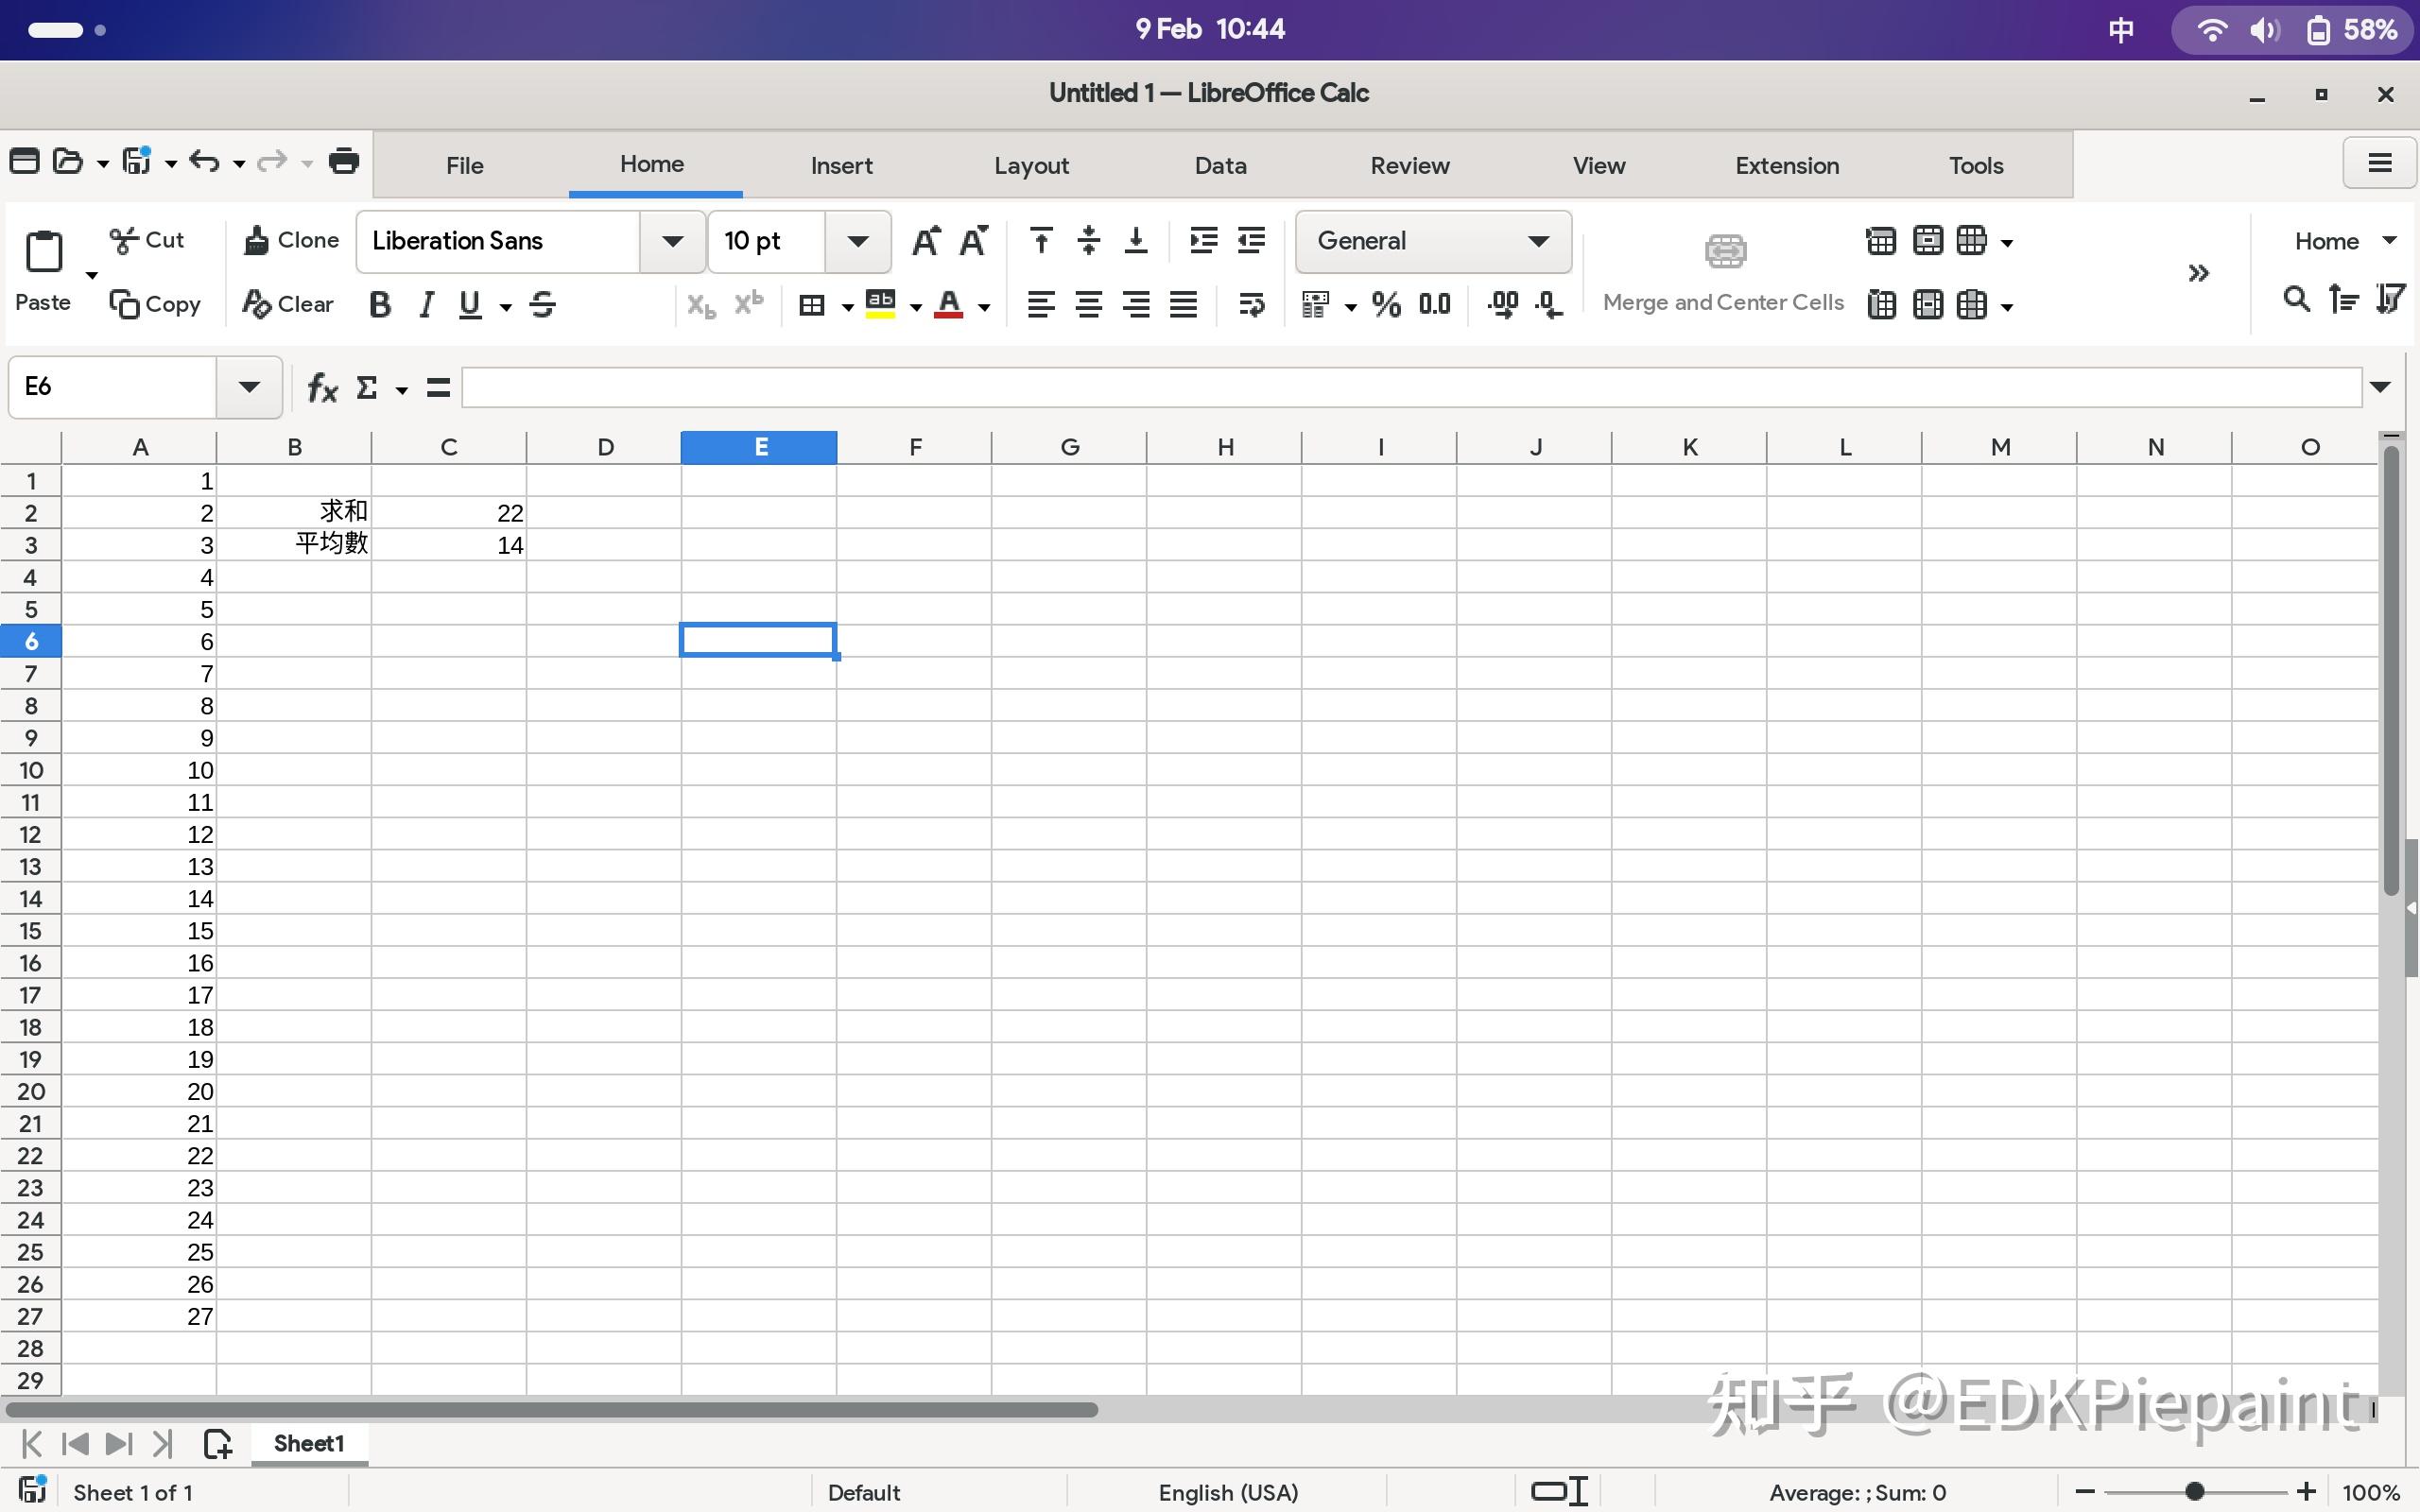Click the Find and Replace magnifier icon
2420x1512 pixels.
2296,299
